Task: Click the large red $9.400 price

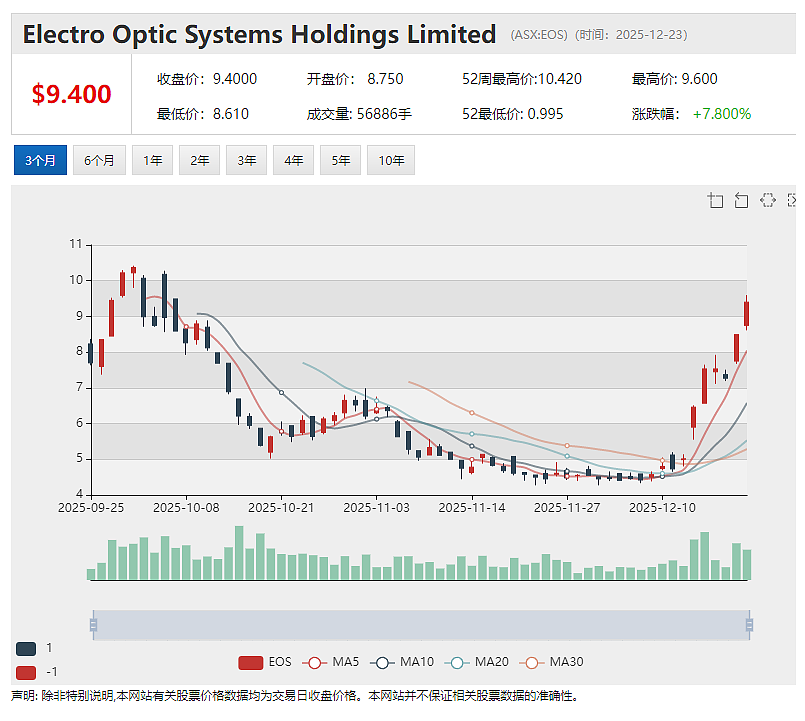Action: [x=71, y=94]
